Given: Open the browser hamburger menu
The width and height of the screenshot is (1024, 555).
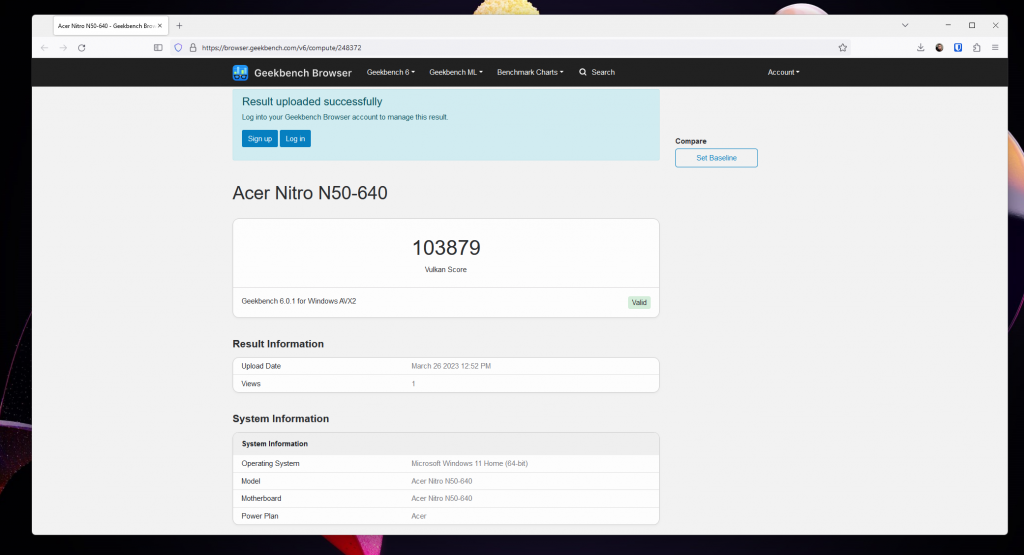Looking at the screenshot, I should click(x=995, y=48).
